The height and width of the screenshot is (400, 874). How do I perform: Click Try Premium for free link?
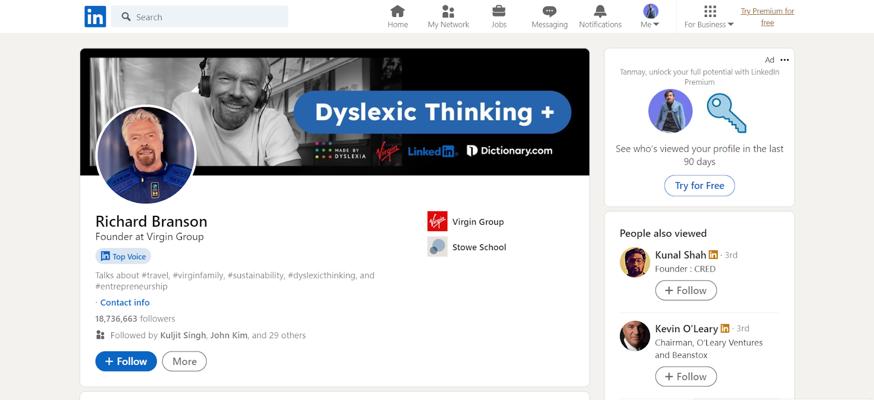[x=768, y=17]
